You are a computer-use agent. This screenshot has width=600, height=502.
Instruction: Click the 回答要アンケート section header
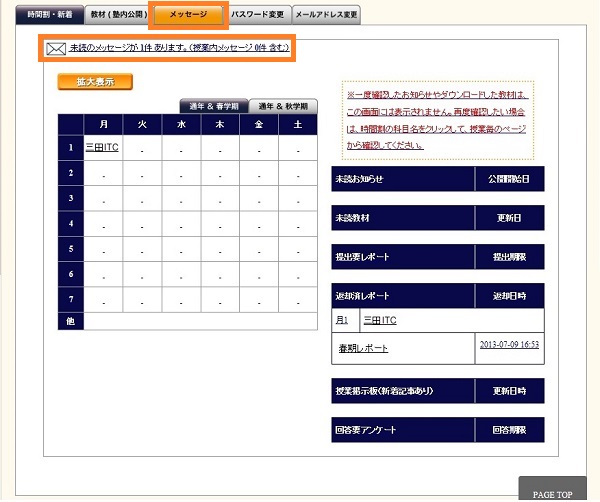point(402,430)
